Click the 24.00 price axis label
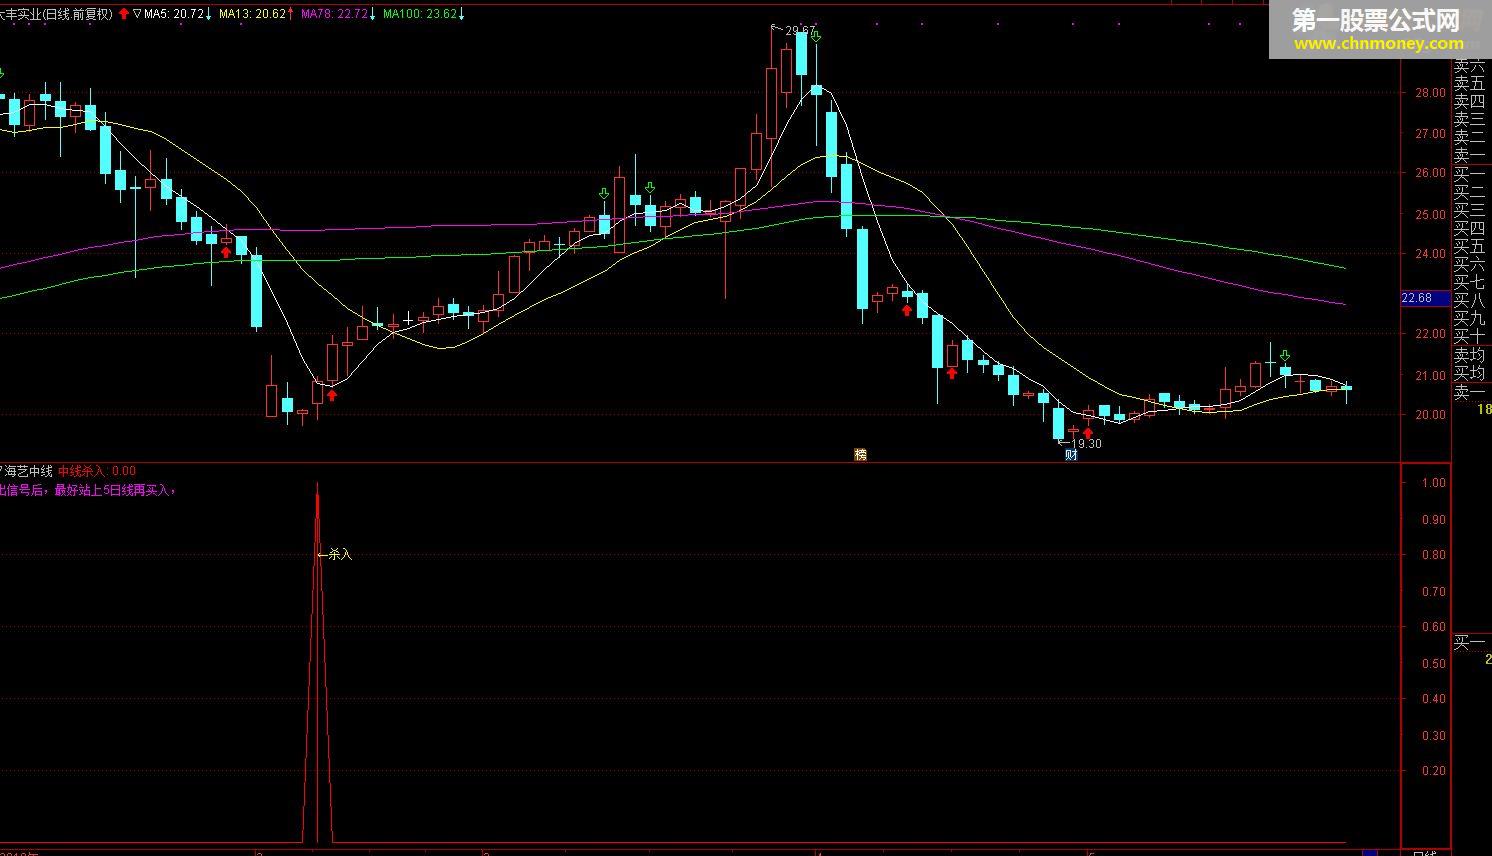Viewport: 1492px width, 856px height. pos(1431,254)
